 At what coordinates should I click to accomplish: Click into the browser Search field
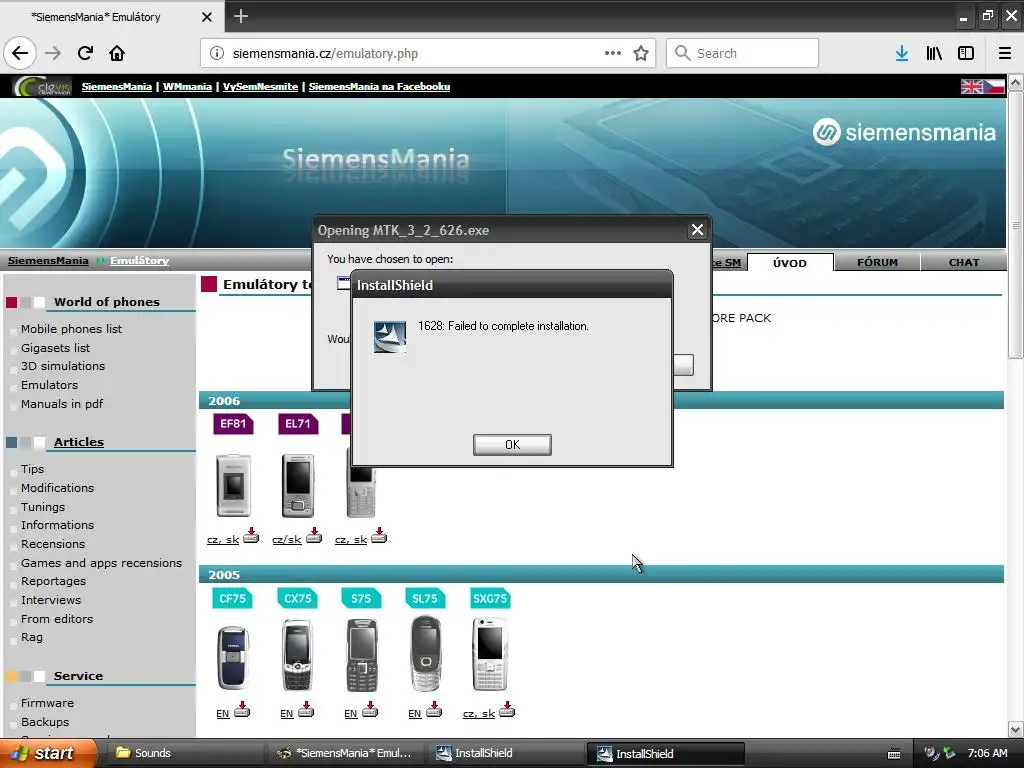coord(743,53)
